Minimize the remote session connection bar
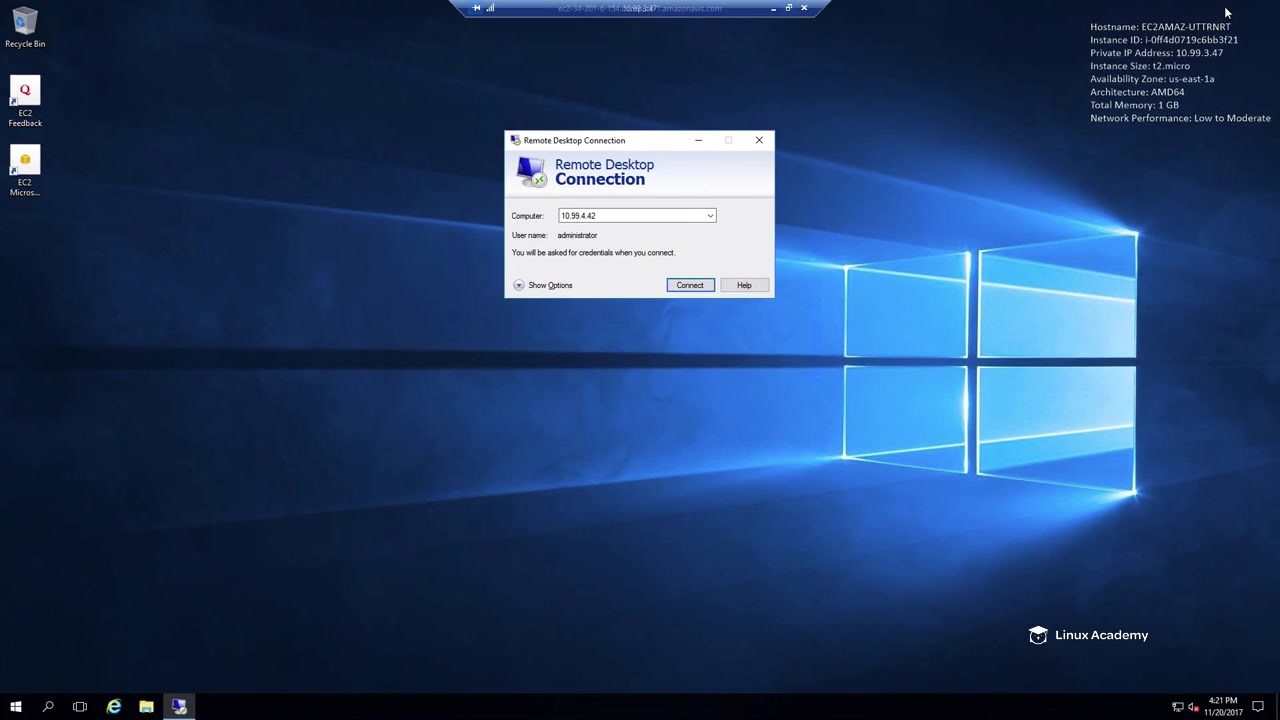This screenshot has width=1280, height=720. click(773, 8)
